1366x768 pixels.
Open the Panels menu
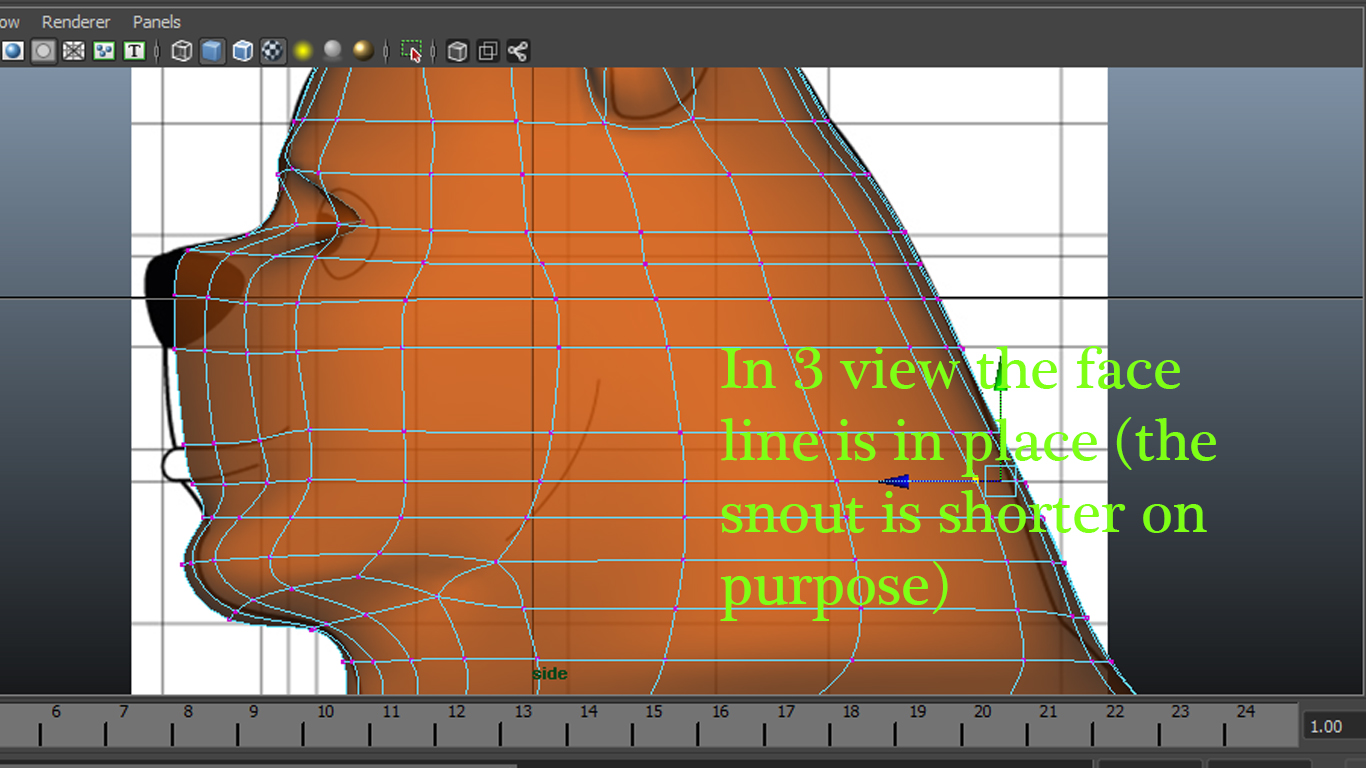[x=157, y=21]
